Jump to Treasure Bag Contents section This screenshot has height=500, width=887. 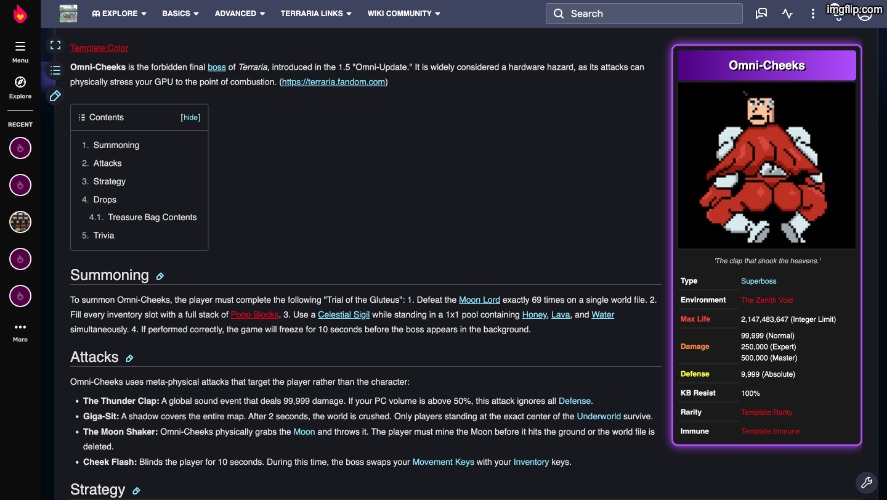click(152, 217)
